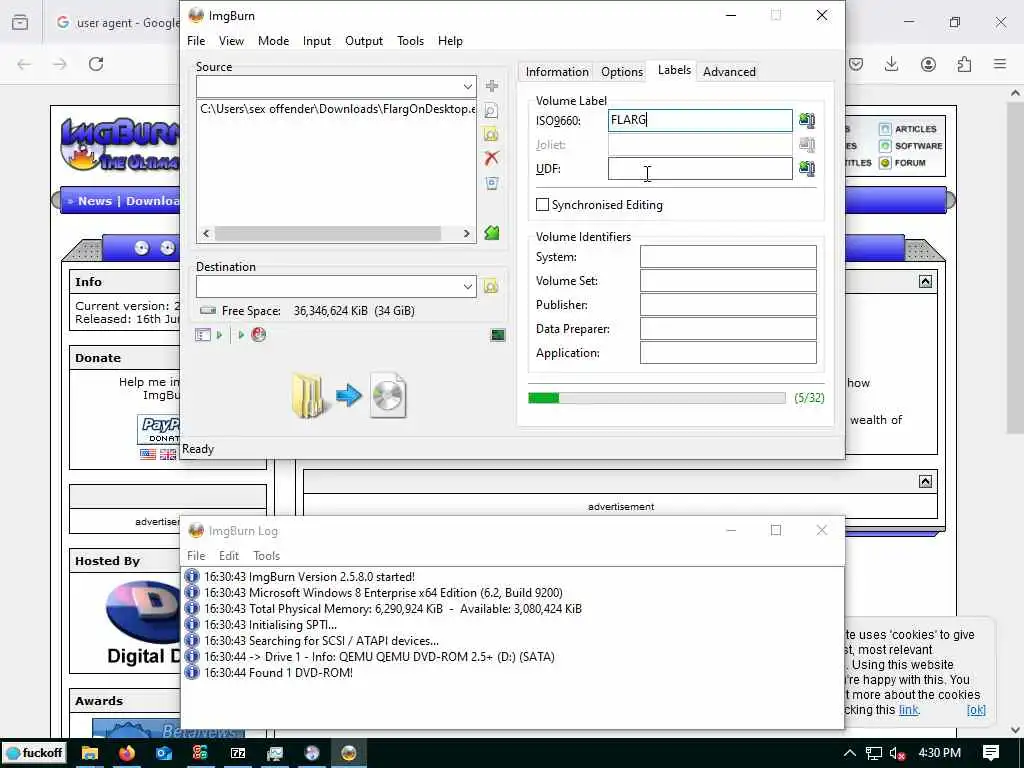Viewport: 1024px width, 768px height.
Task: Open 7-Zip from taskbar
Action: [x=238, y=753]
